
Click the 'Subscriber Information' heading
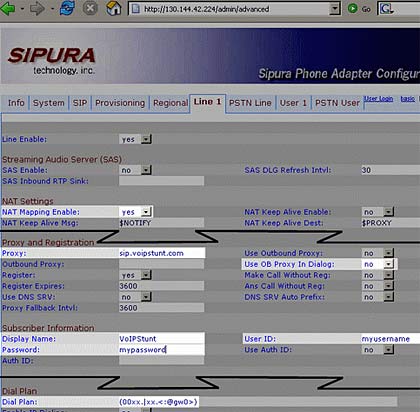click(x=48, y=328)
